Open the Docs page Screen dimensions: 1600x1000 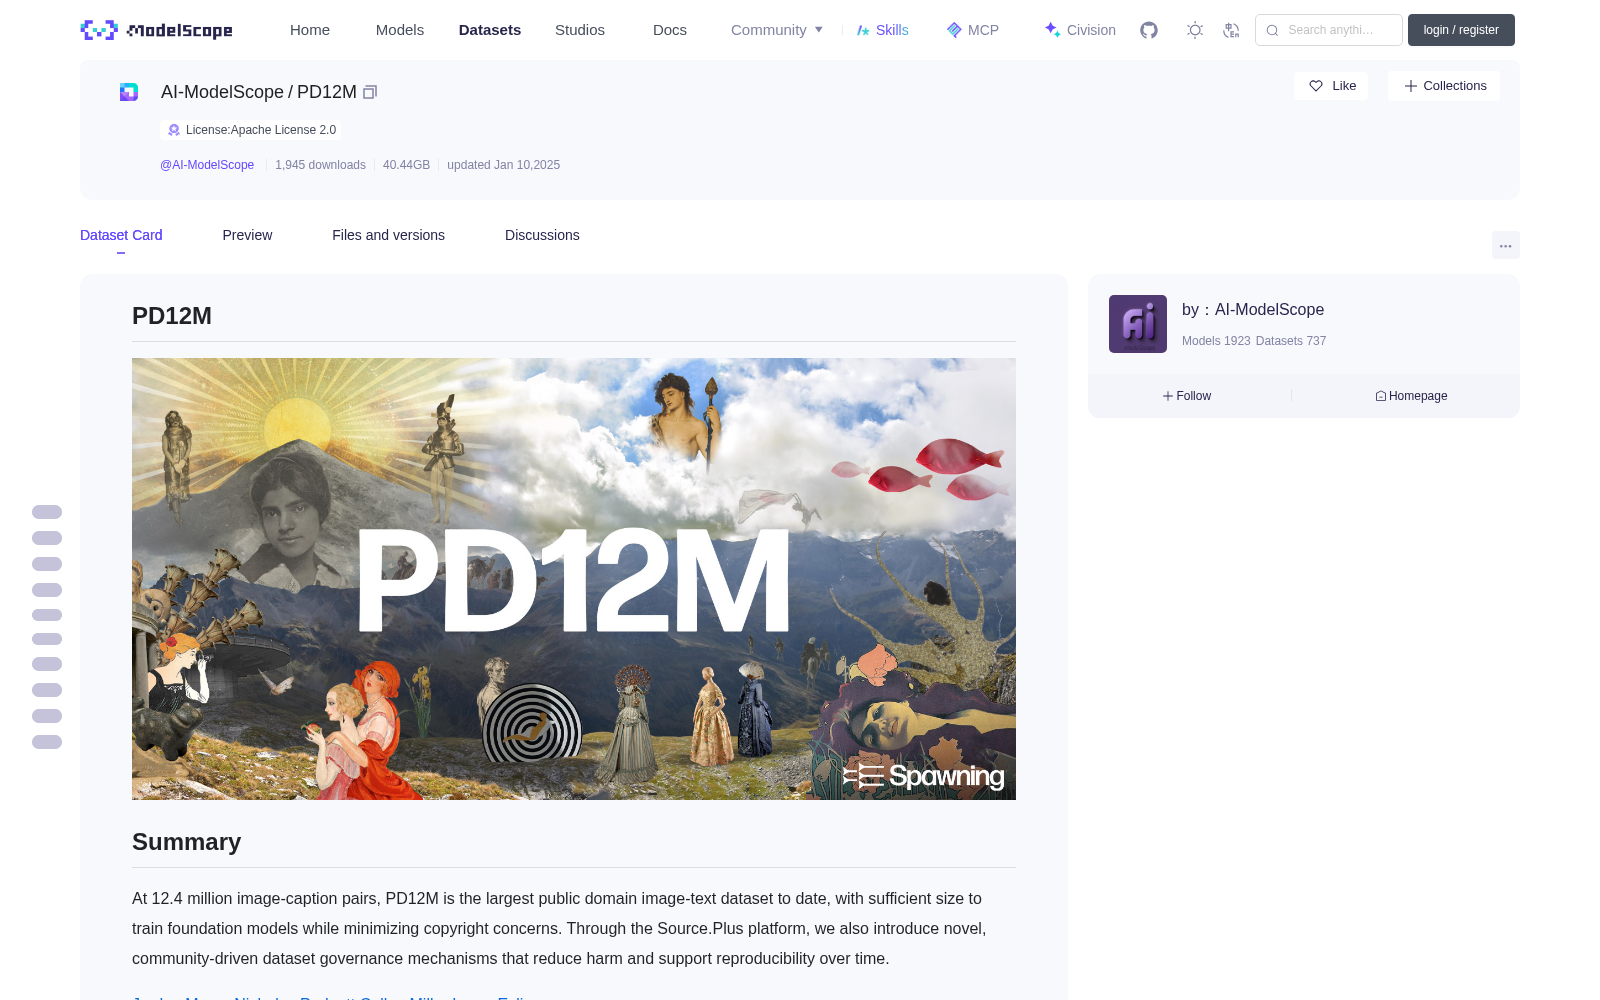670,30
